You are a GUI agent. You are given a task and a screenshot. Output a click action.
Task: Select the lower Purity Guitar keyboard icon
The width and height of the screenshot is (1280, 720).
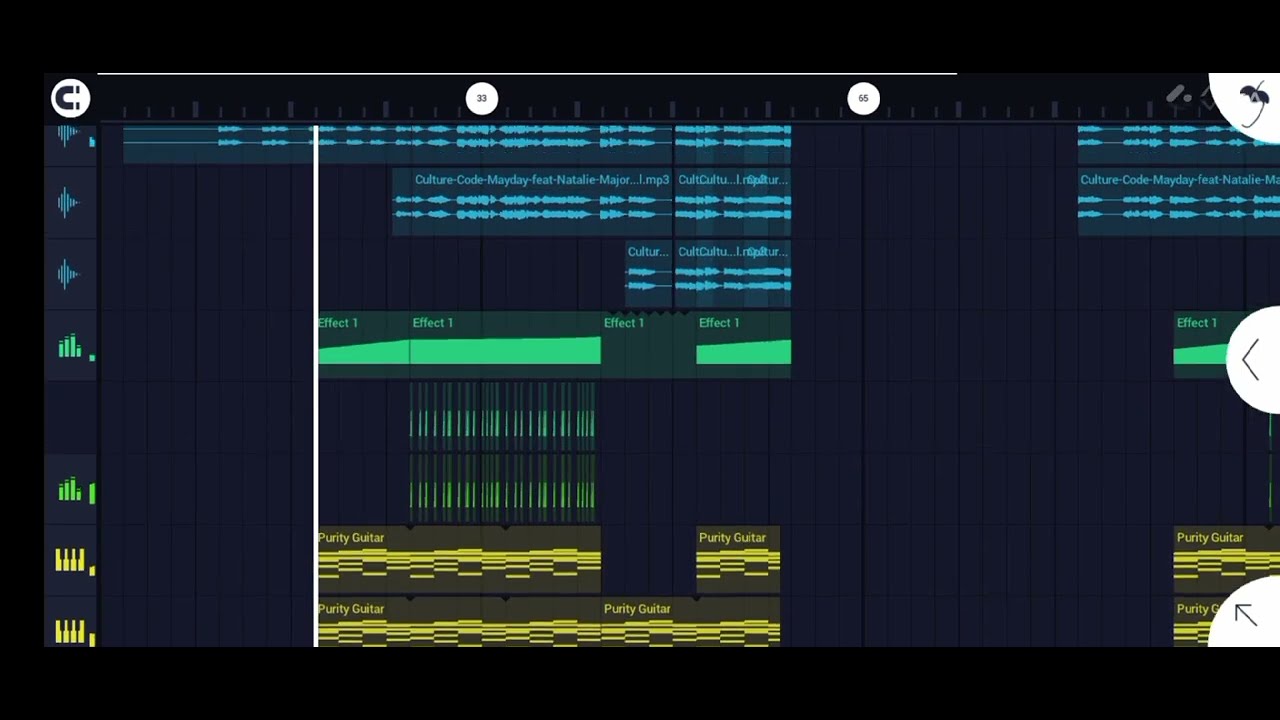click(70, 631)
